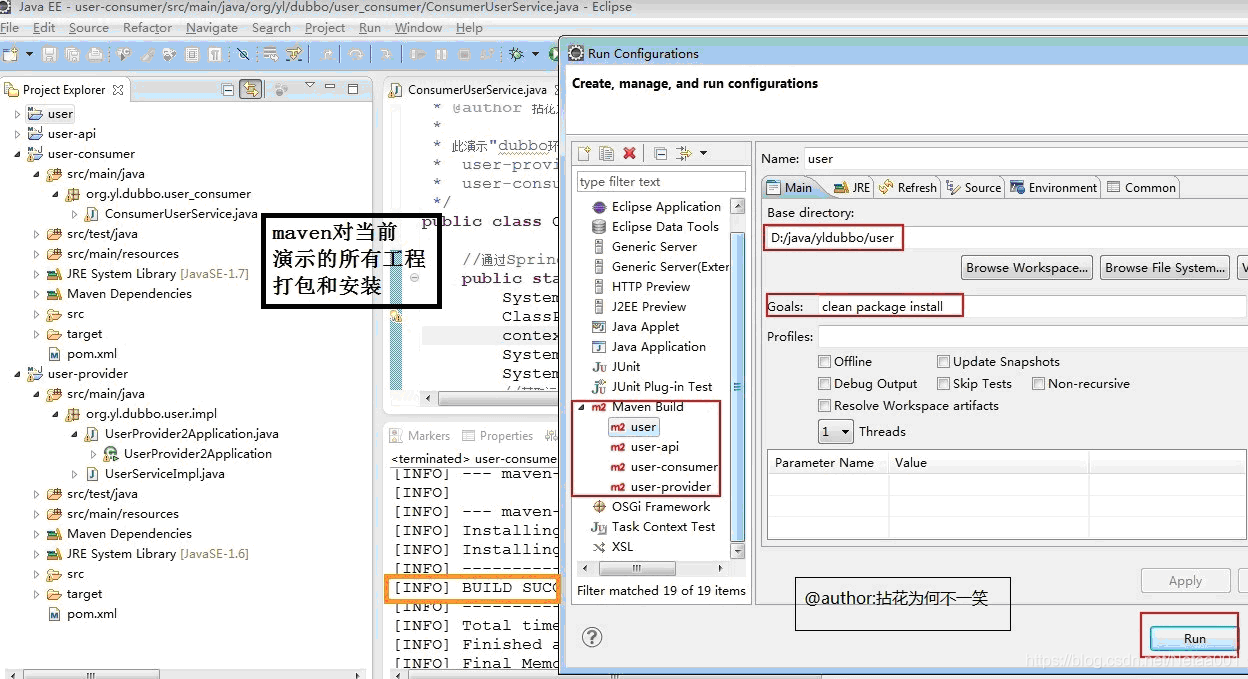Screen dimensions: 1248x679
Task: Expand the user-api project
Action: click(x=17, y=134)
